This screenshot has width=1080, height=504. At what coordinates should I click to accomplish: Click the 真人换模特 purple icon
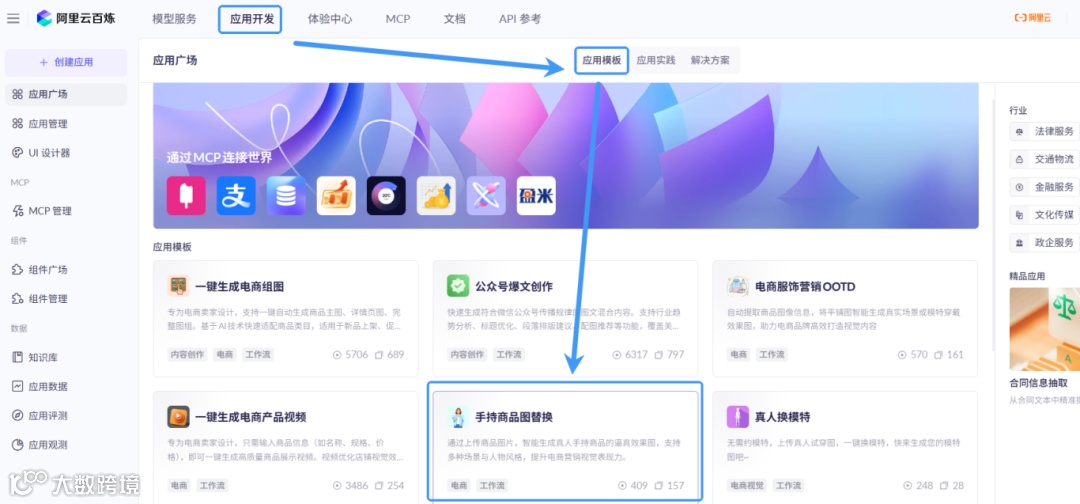point(738,417)
